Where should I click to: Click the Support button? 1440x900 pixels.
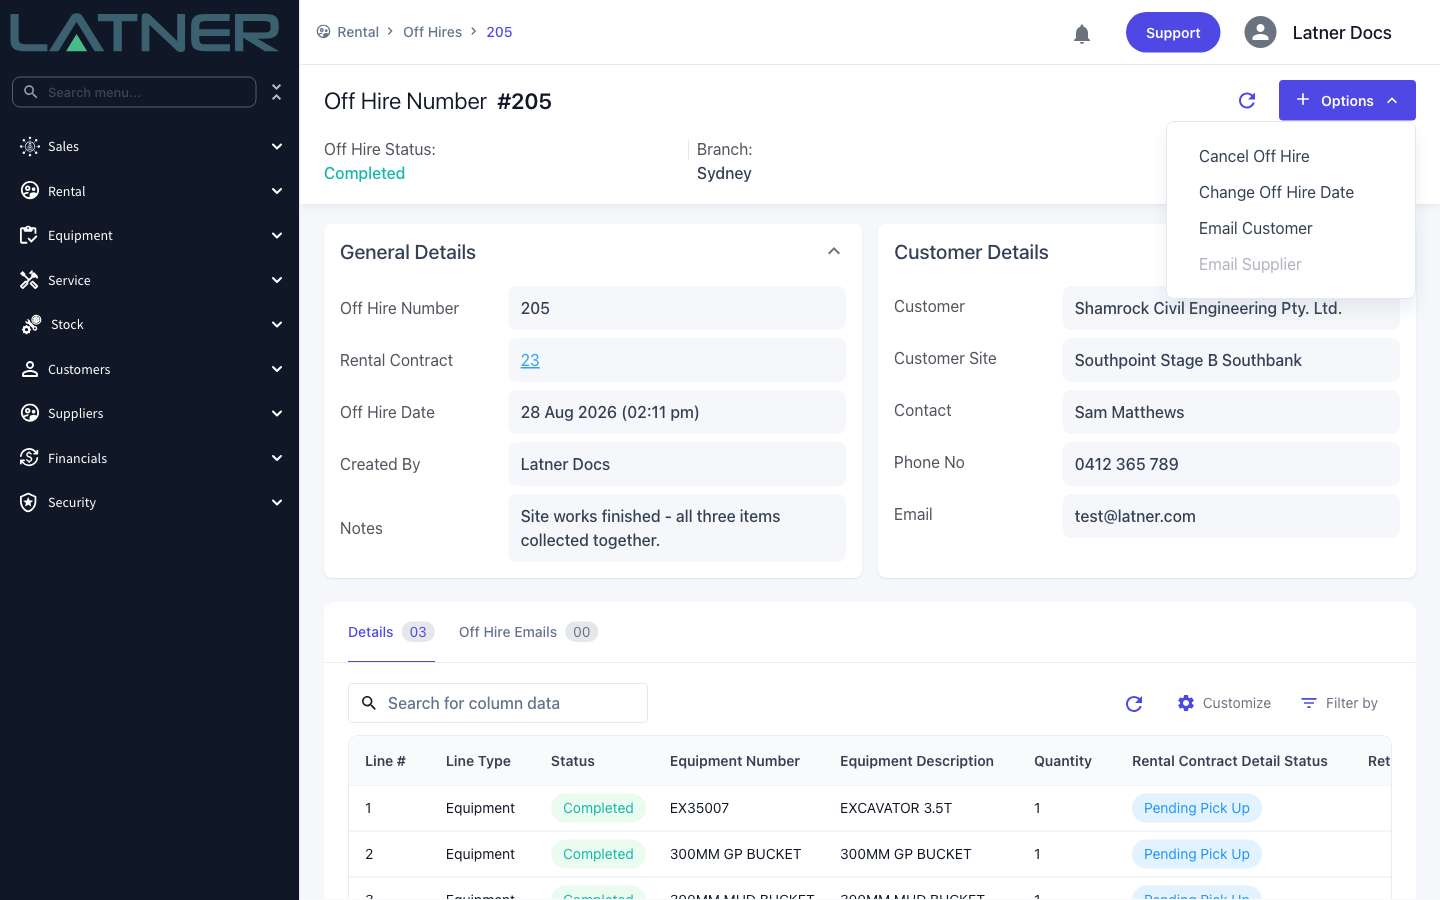pos(1173,32)
